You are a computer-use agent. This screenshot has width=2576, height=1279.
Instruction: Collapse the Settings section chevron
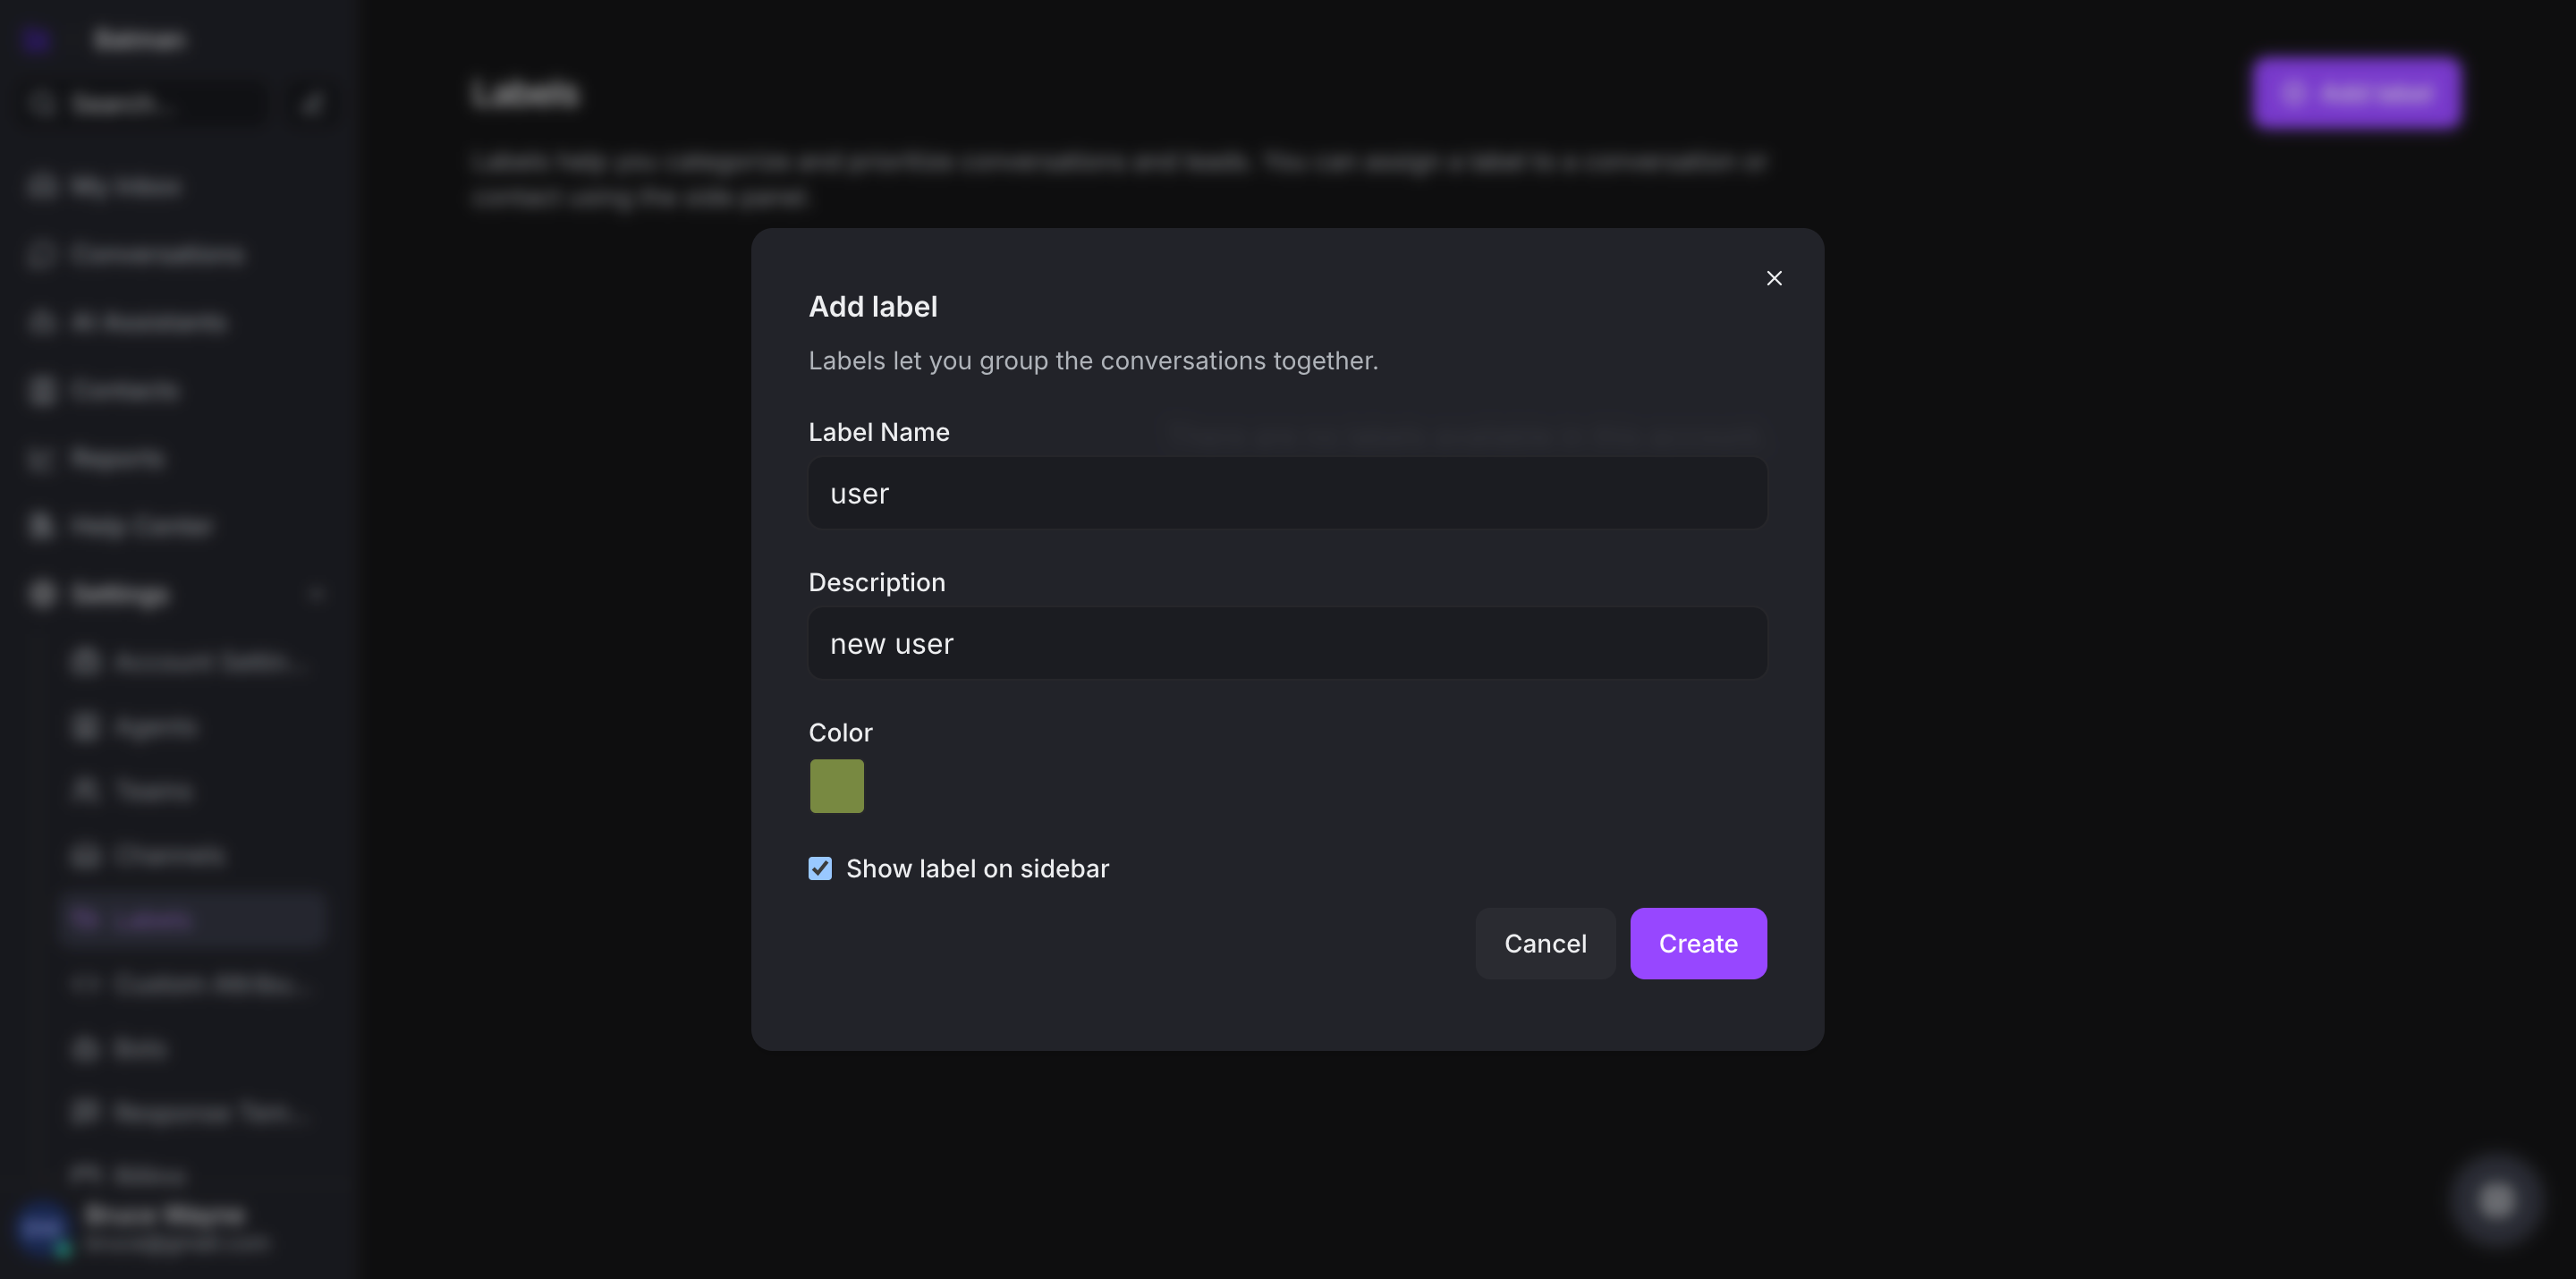(316, 594)
